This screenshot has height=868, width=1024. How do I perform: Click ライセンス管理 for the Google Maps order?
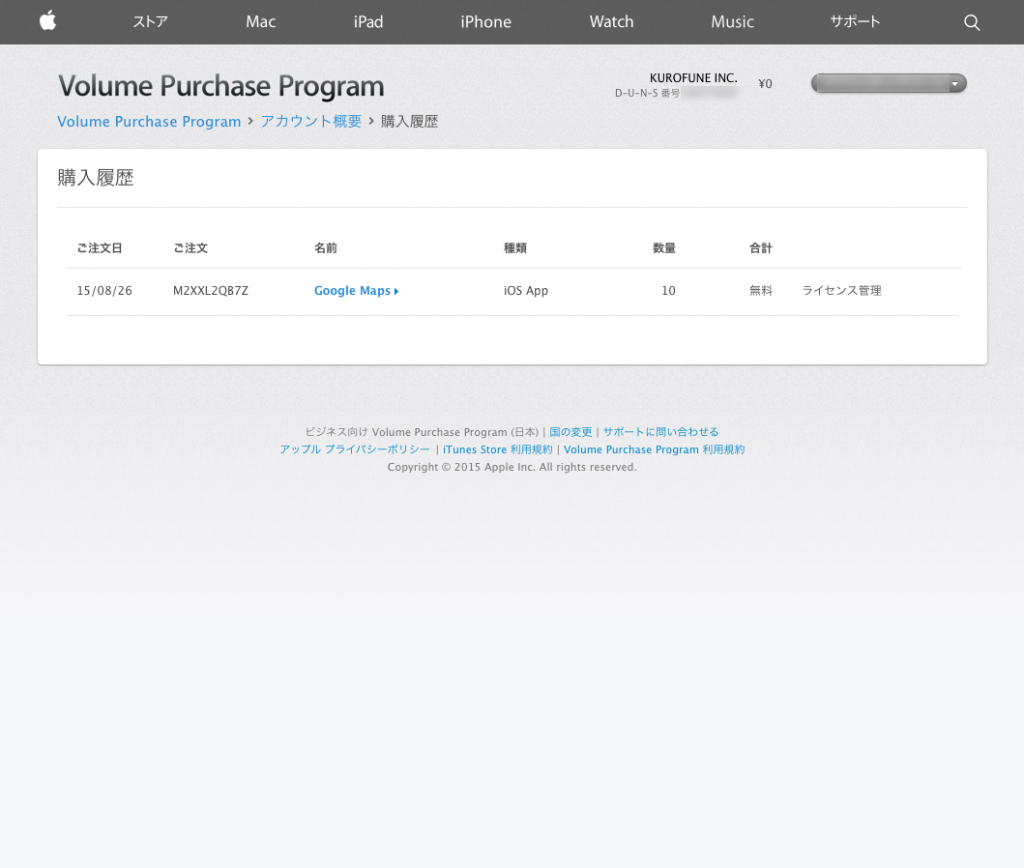tap(841, 290)
